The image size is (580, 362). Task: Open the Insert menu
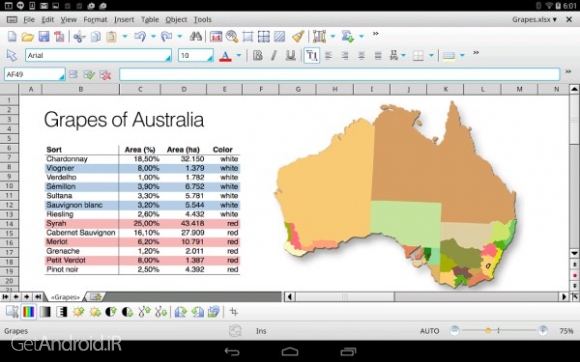point(124,20)
